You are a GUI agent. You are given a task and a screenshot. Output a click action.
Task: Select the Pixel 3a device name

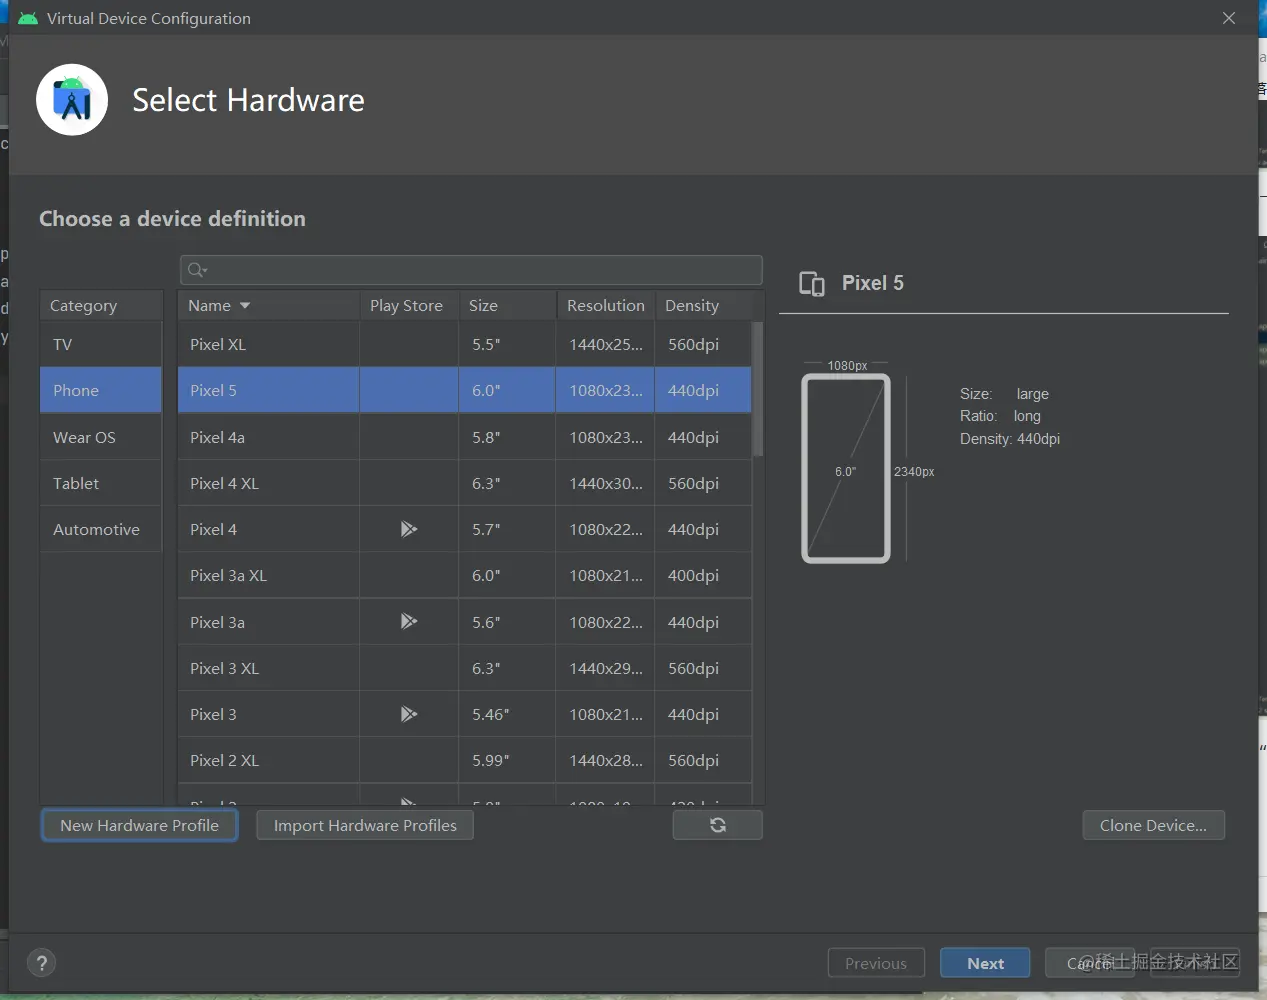(x=217, y=622)
